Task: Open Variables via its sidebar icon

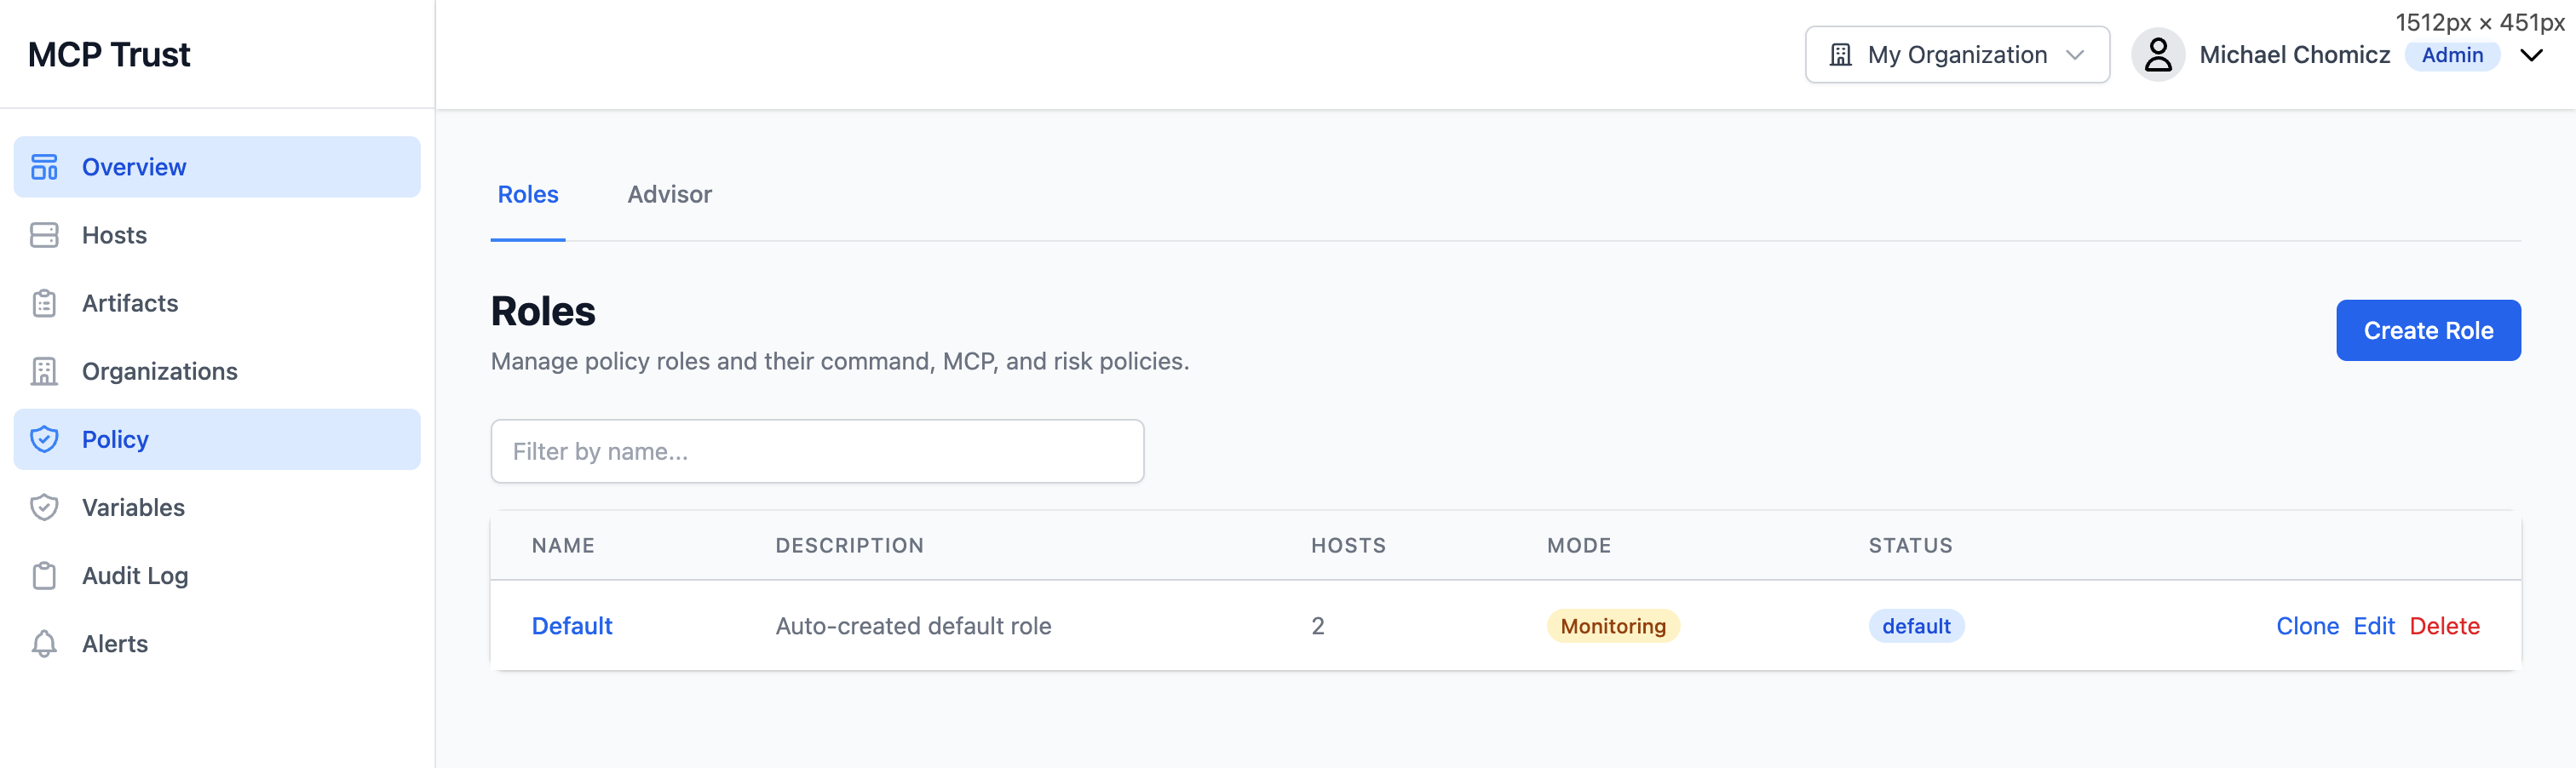Action: click(x=44, y=507)
